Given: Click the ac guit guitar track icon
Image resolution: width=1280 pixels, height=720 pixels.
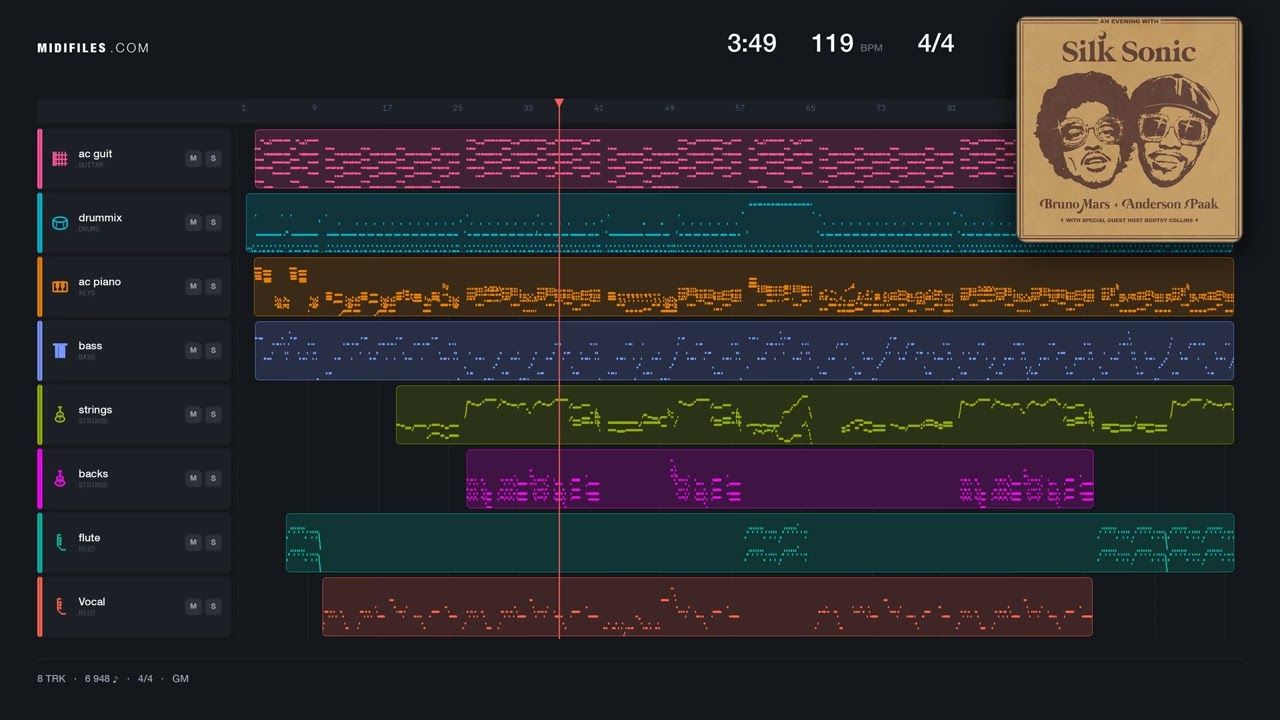Looking at the screenshot, I should tap(60, 158).
